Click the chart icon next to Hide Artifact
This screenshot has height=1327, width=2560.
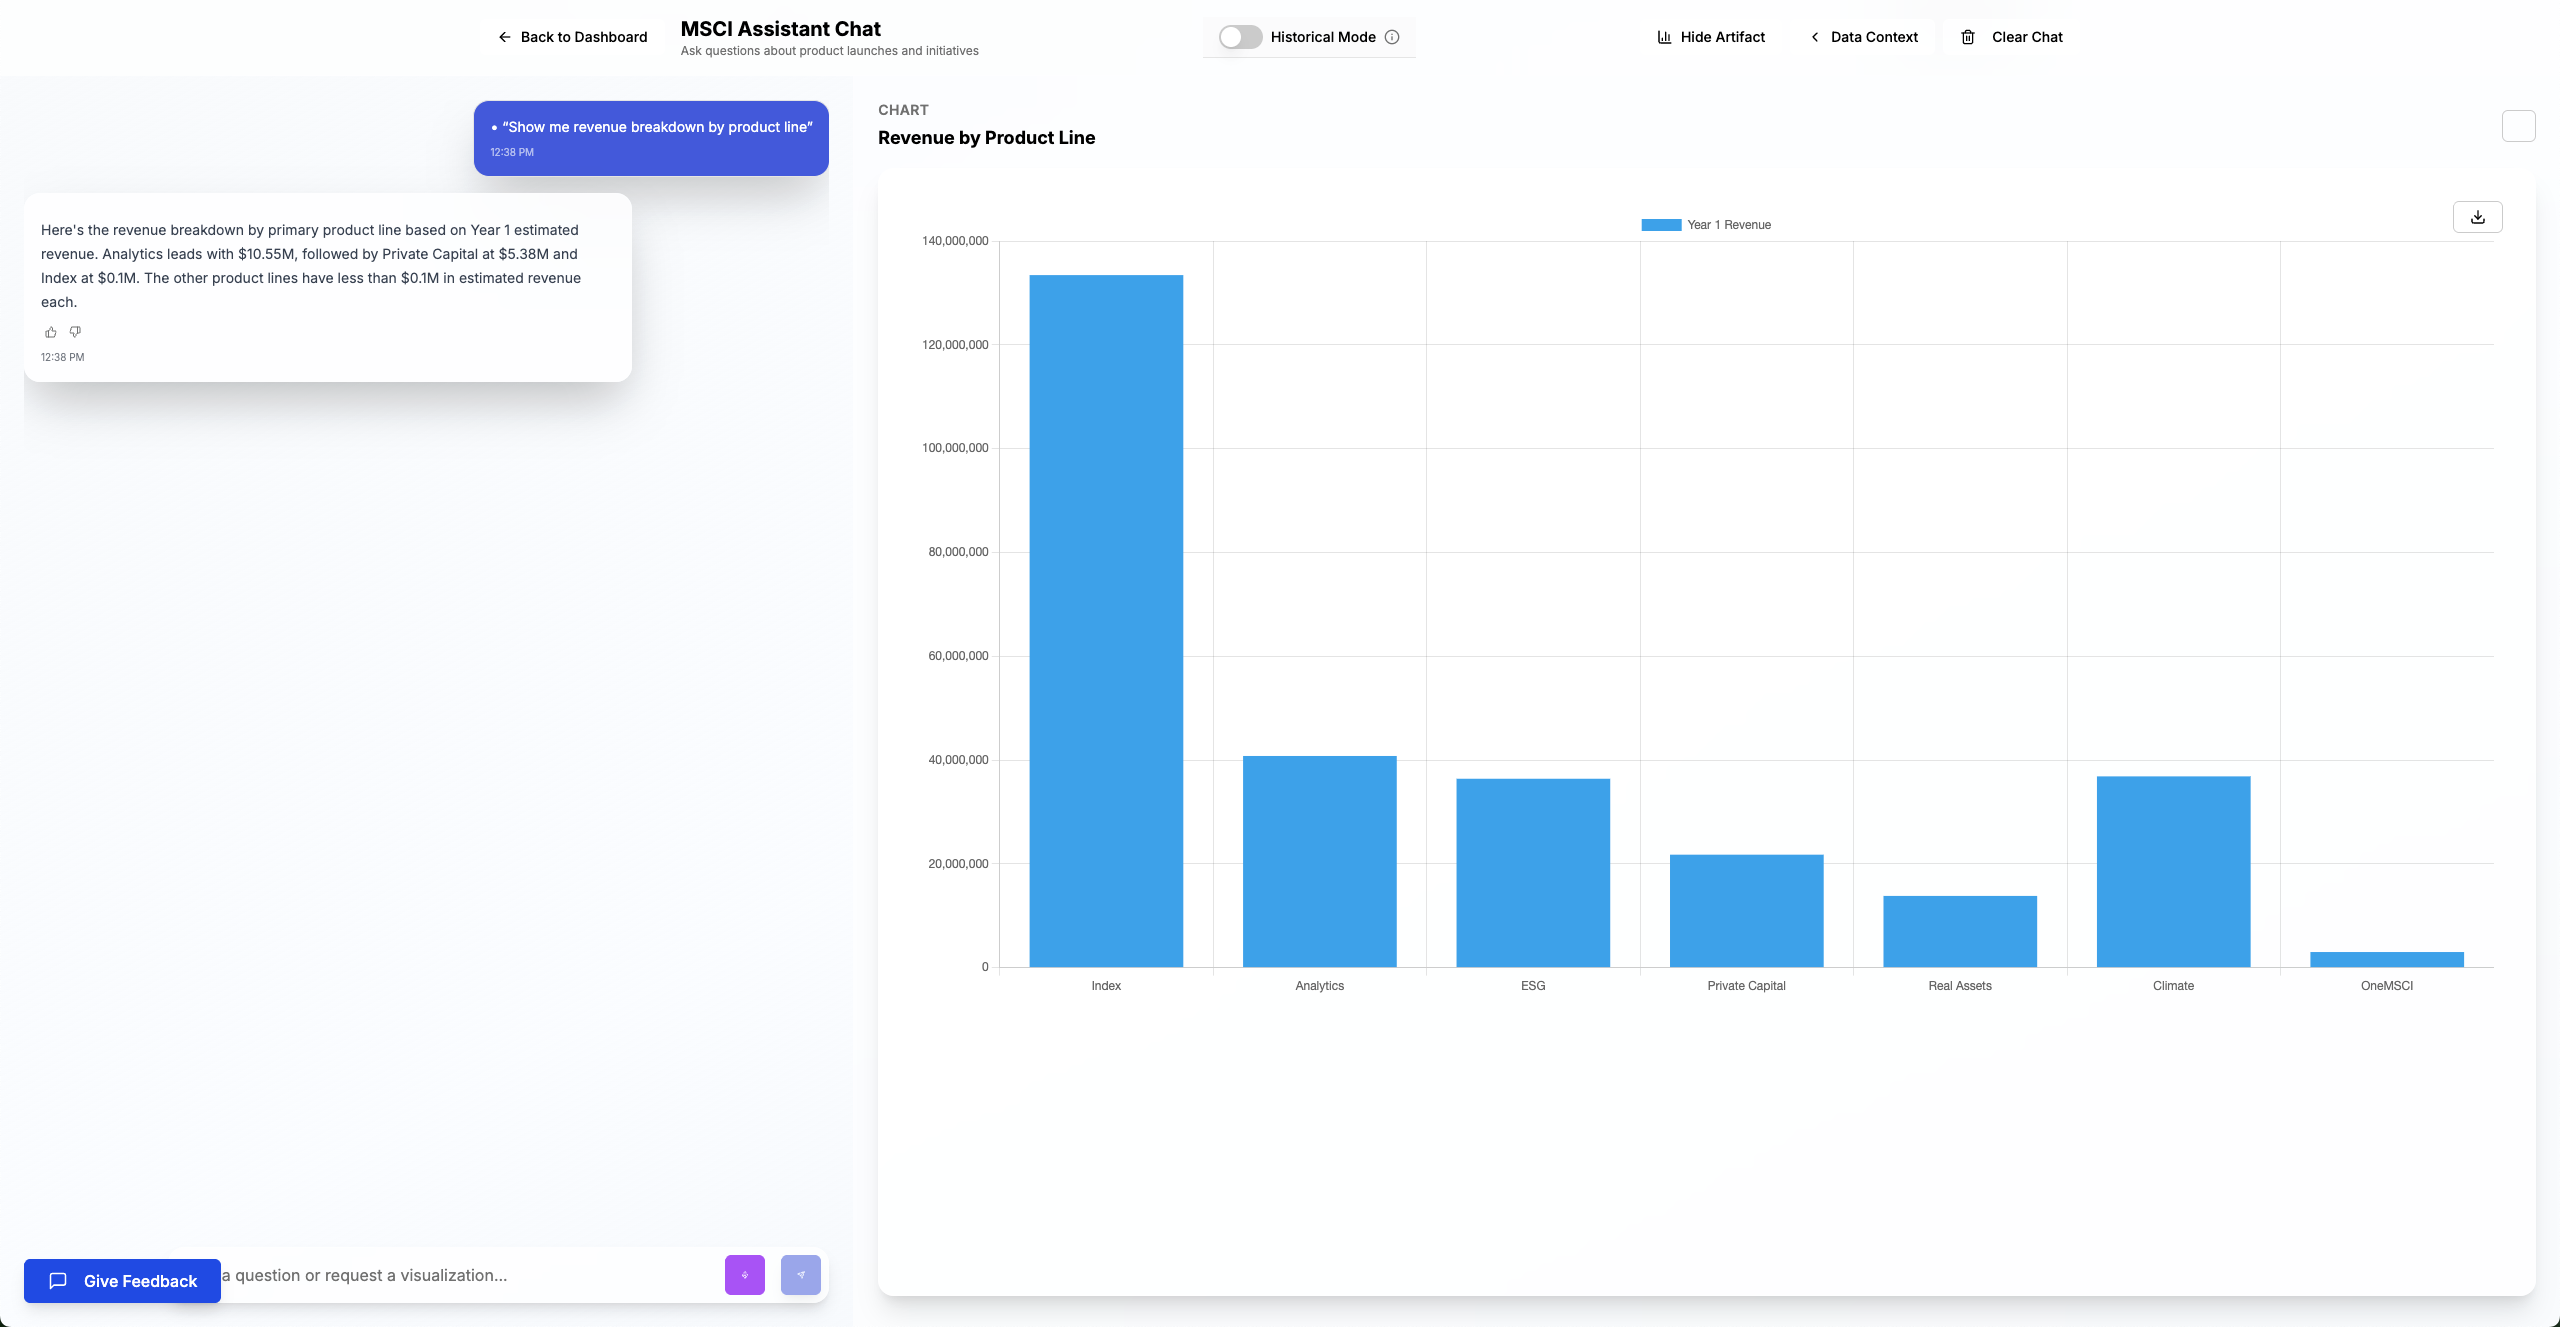(1663, 37)
